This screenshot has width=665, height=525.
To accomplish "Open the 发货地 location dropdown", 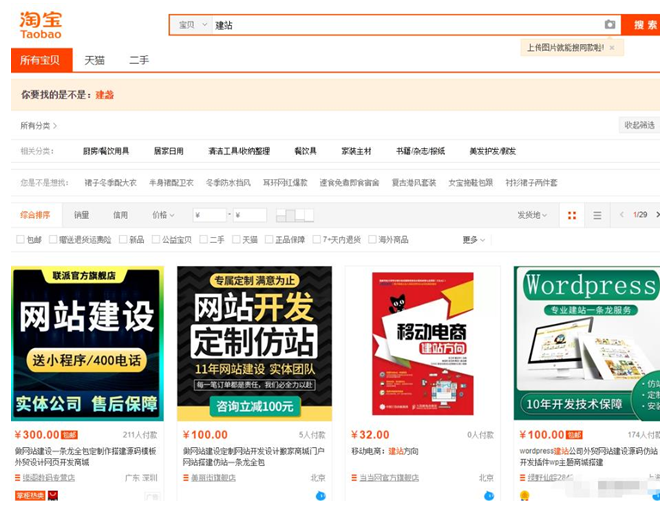I will [x=532, y=215].
